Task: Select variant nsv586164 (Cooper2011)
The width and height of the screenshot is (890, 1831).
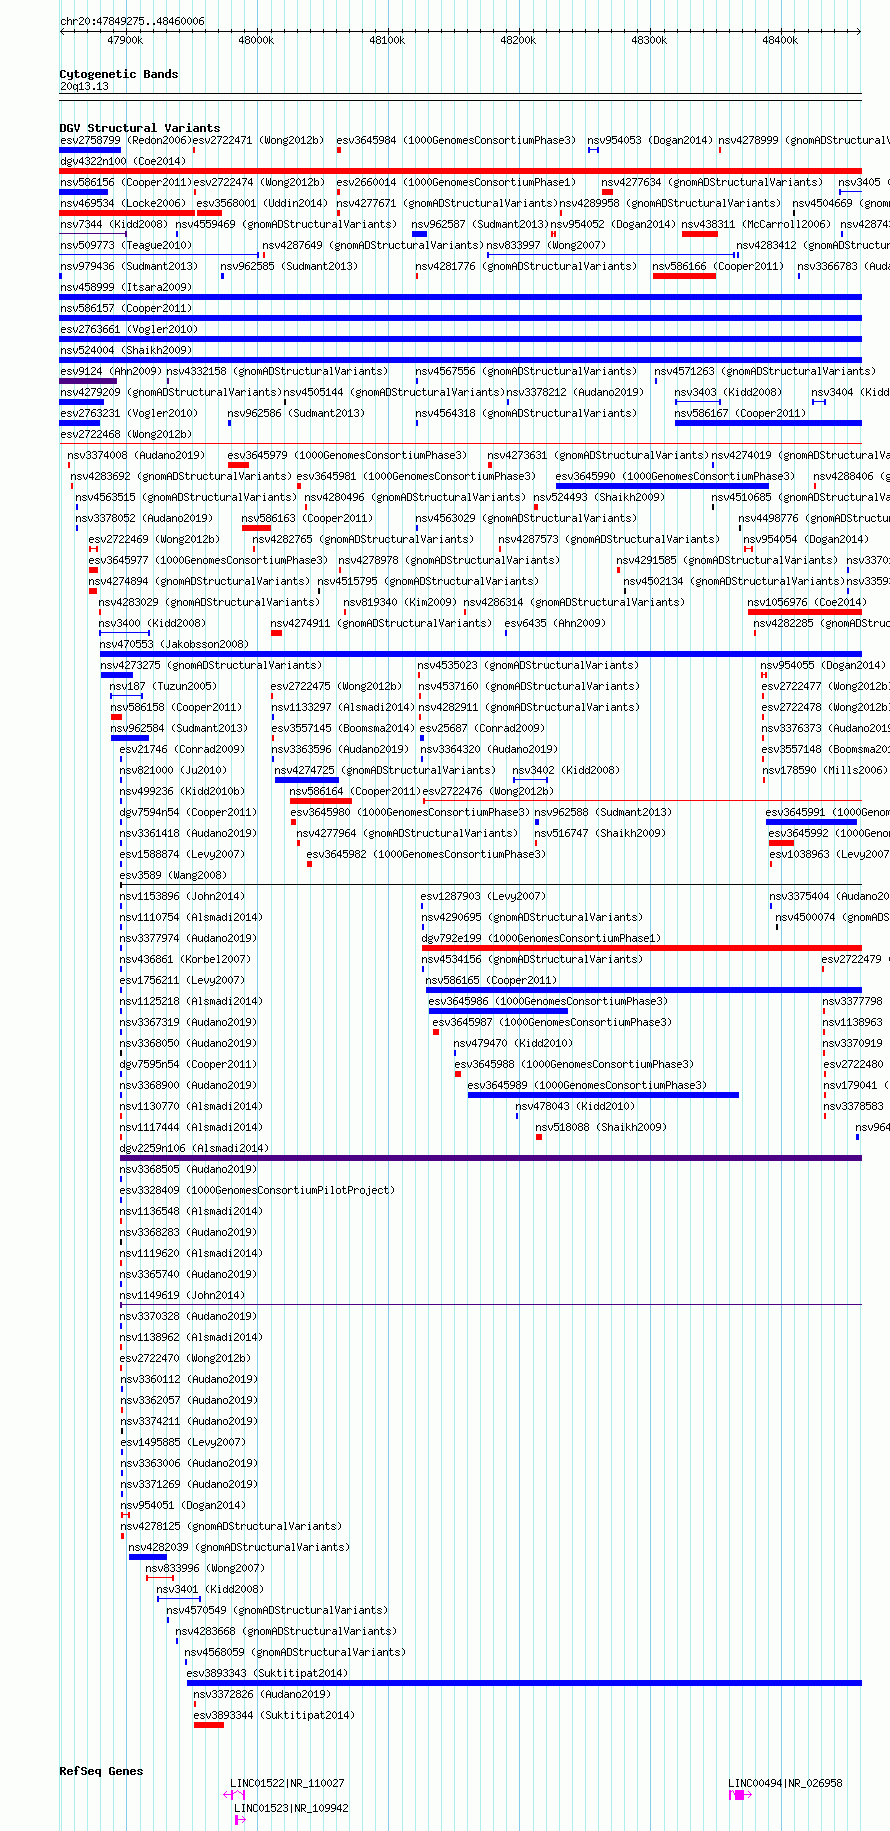Action: pos(355,791)
